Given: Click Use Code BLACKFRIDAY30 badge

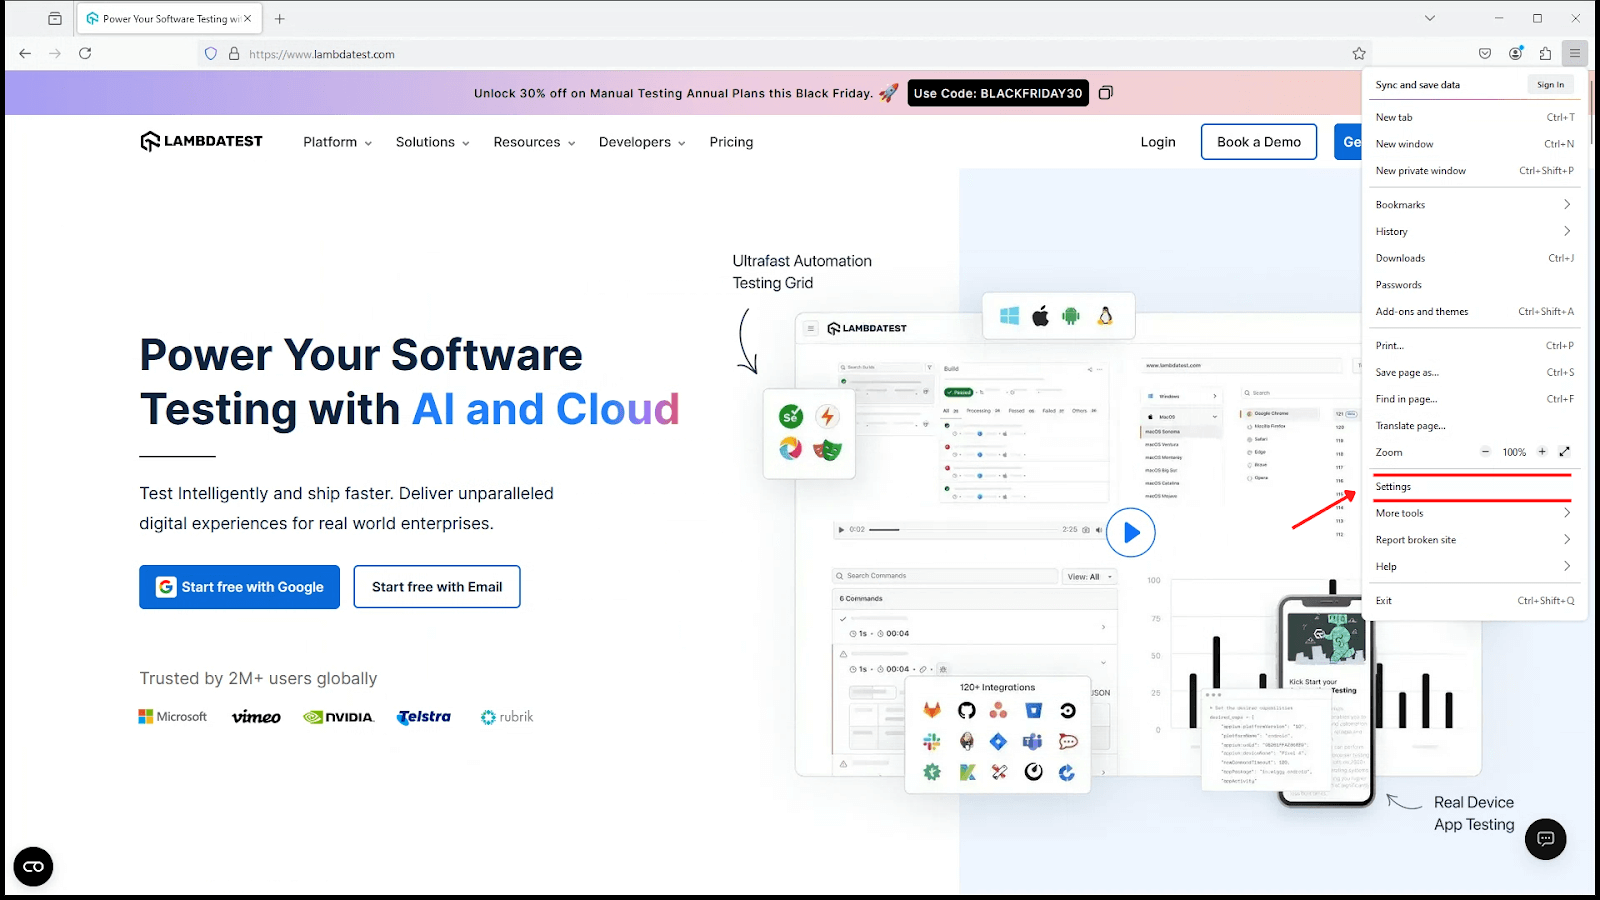Looking at the screenshot, I should [998, 93].
